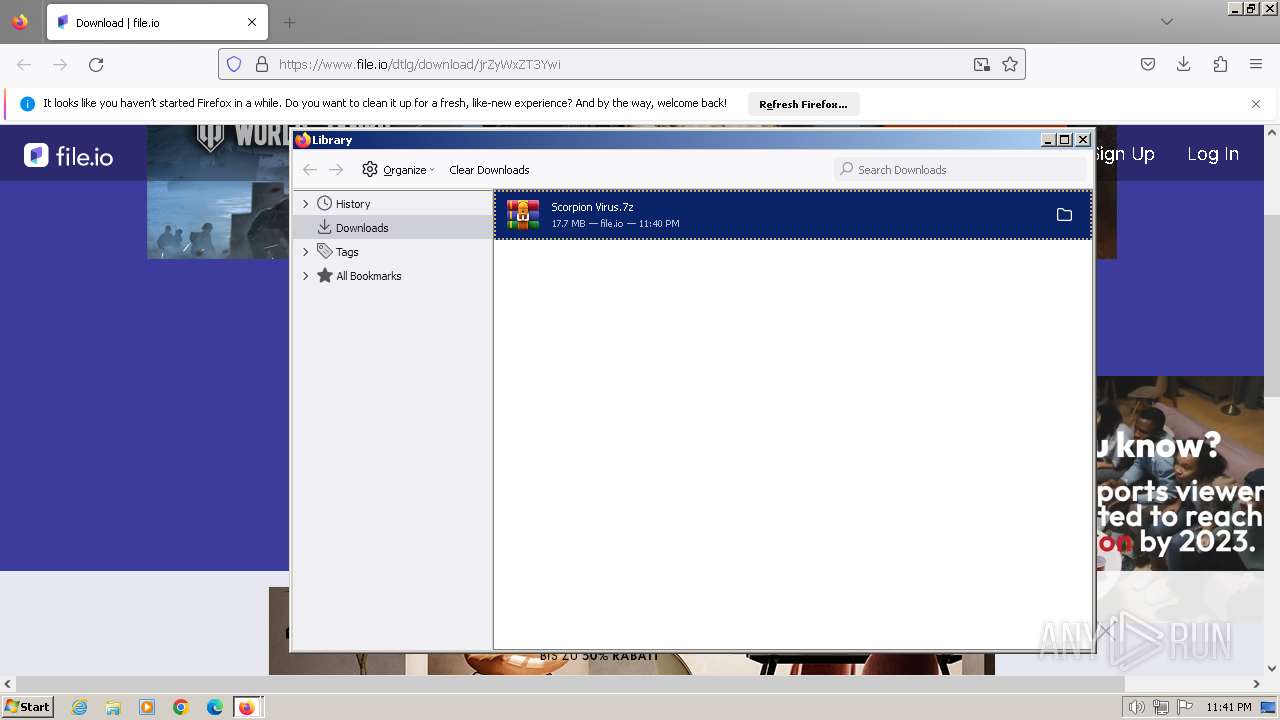Image resolution: width=1280 pixels, height=720 pixels.
Task: Open a new tab
Action: pyautogui.click(x=289, y=22)
